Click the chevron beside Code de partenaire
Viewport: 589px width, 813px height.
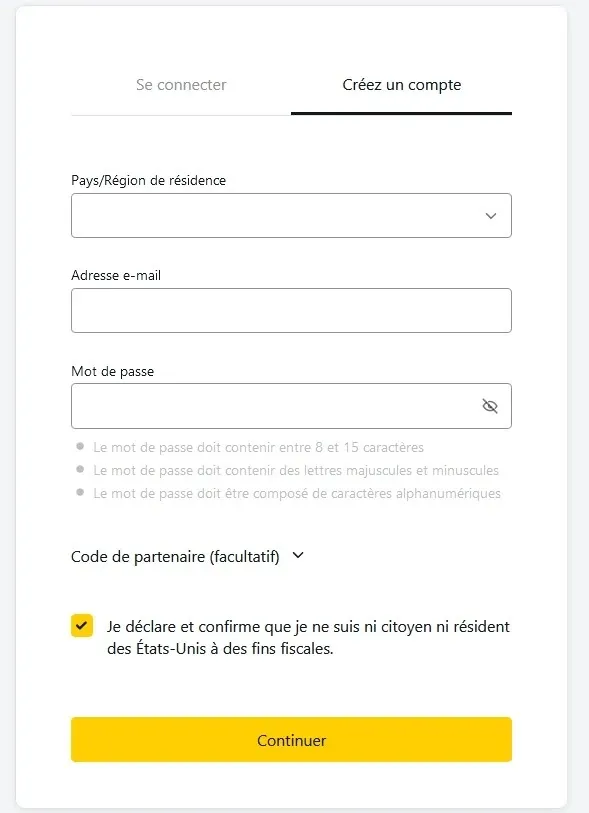pyautogui.click(x=297, y=556)
